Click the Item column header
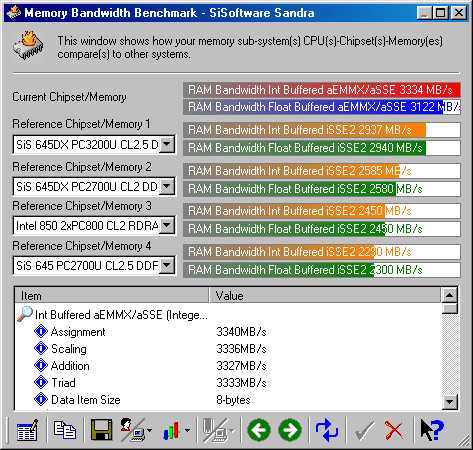 [x=112, y=296]
